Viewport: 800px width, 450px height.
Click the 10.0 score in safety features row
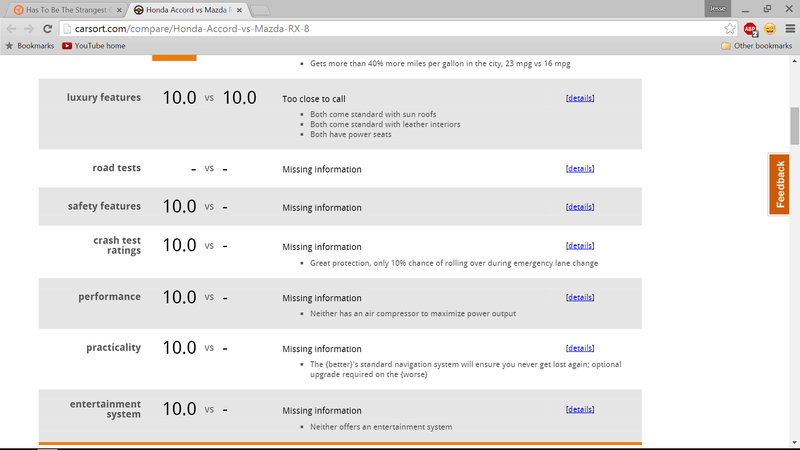point(179,206)
